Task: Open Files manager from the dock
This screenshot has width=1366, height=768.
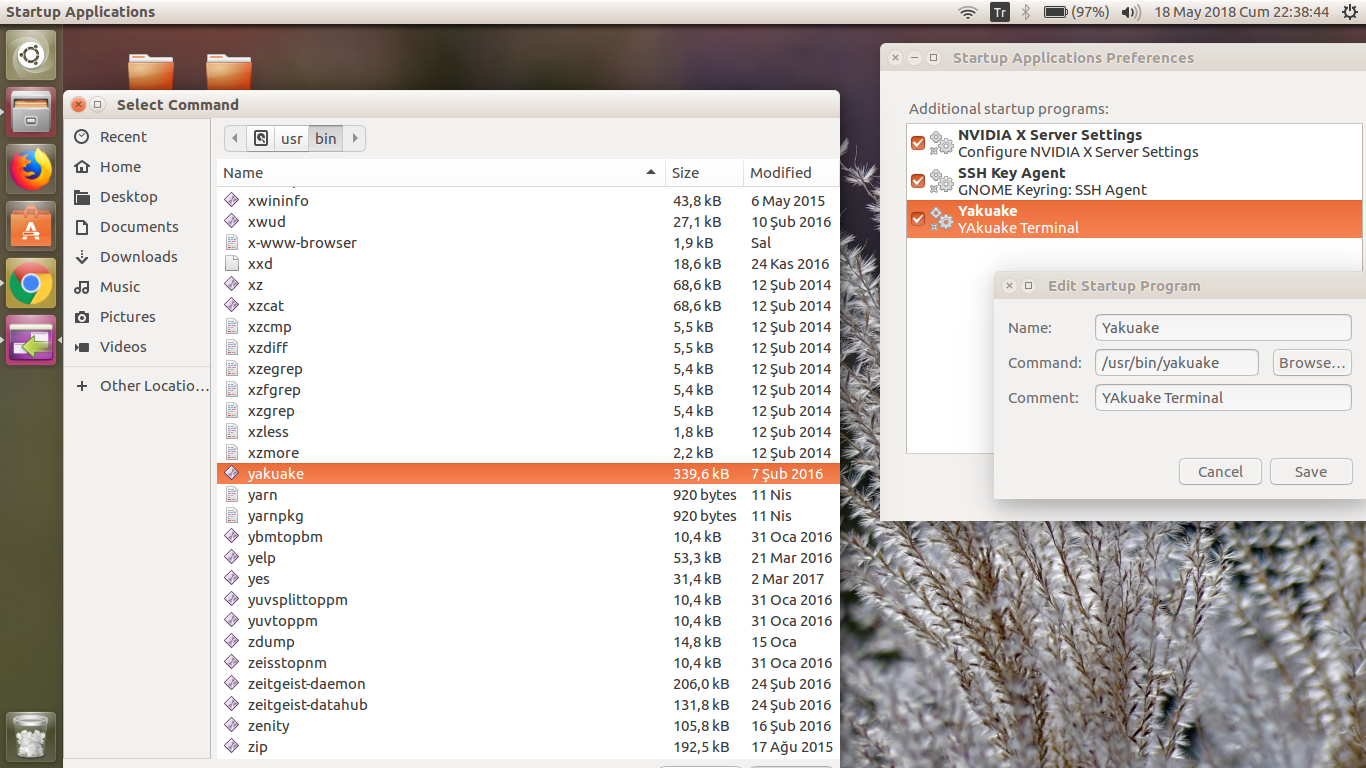Action: click(31, 112)
